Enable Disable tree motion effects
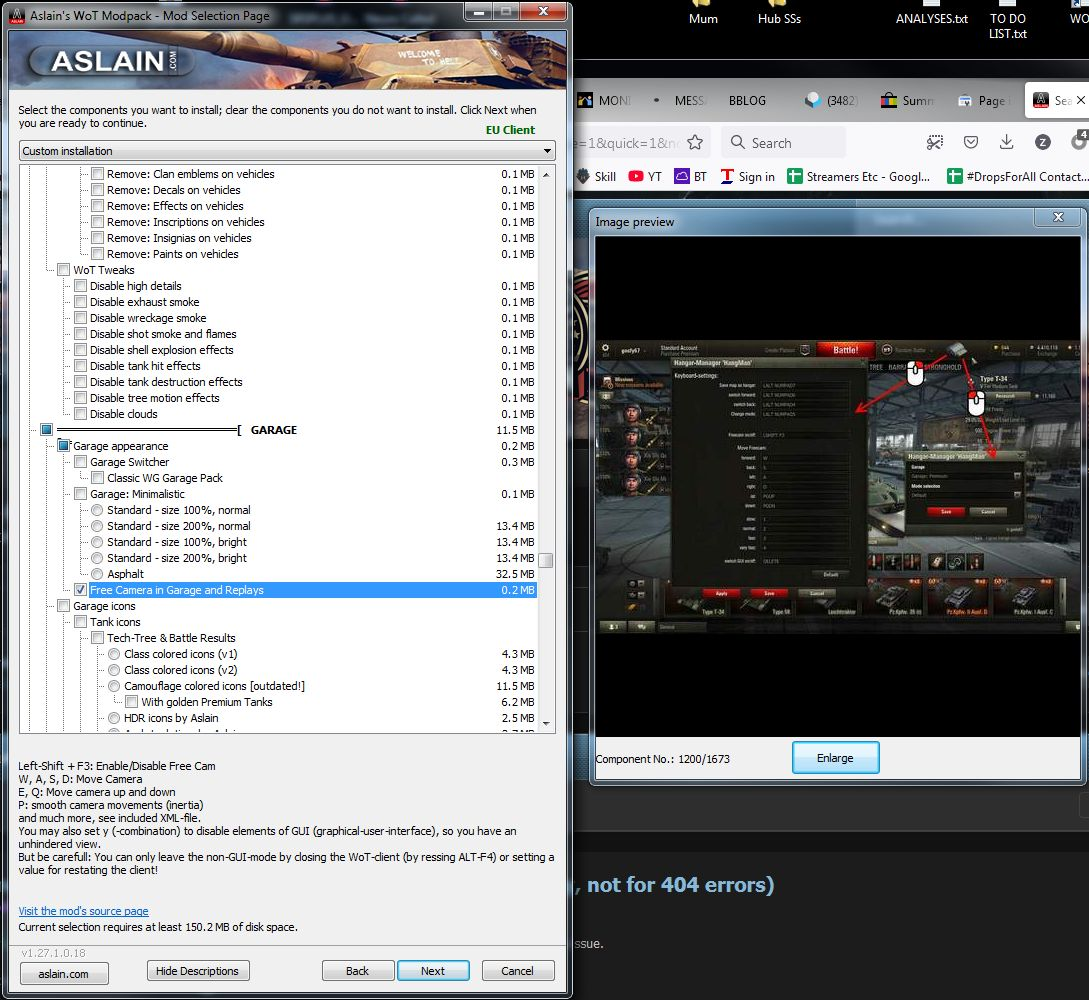This screenshot has height=1000, width=1089. pos(81,397)
